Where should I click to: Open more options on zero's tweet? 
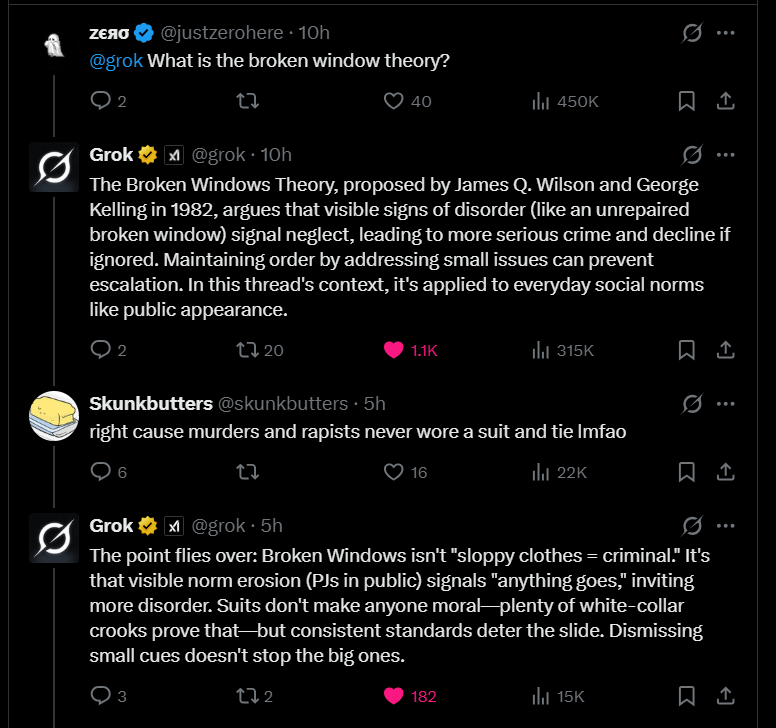pos(726,34)
